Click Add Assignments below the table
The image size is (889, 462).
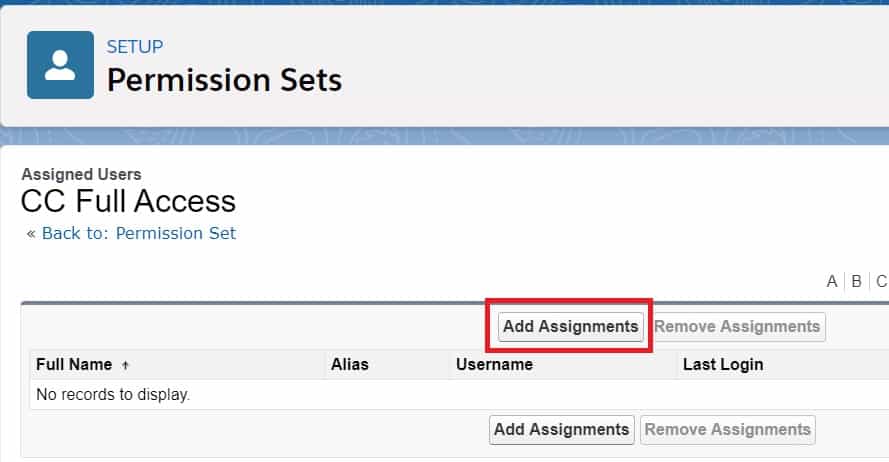coord(562,429)
